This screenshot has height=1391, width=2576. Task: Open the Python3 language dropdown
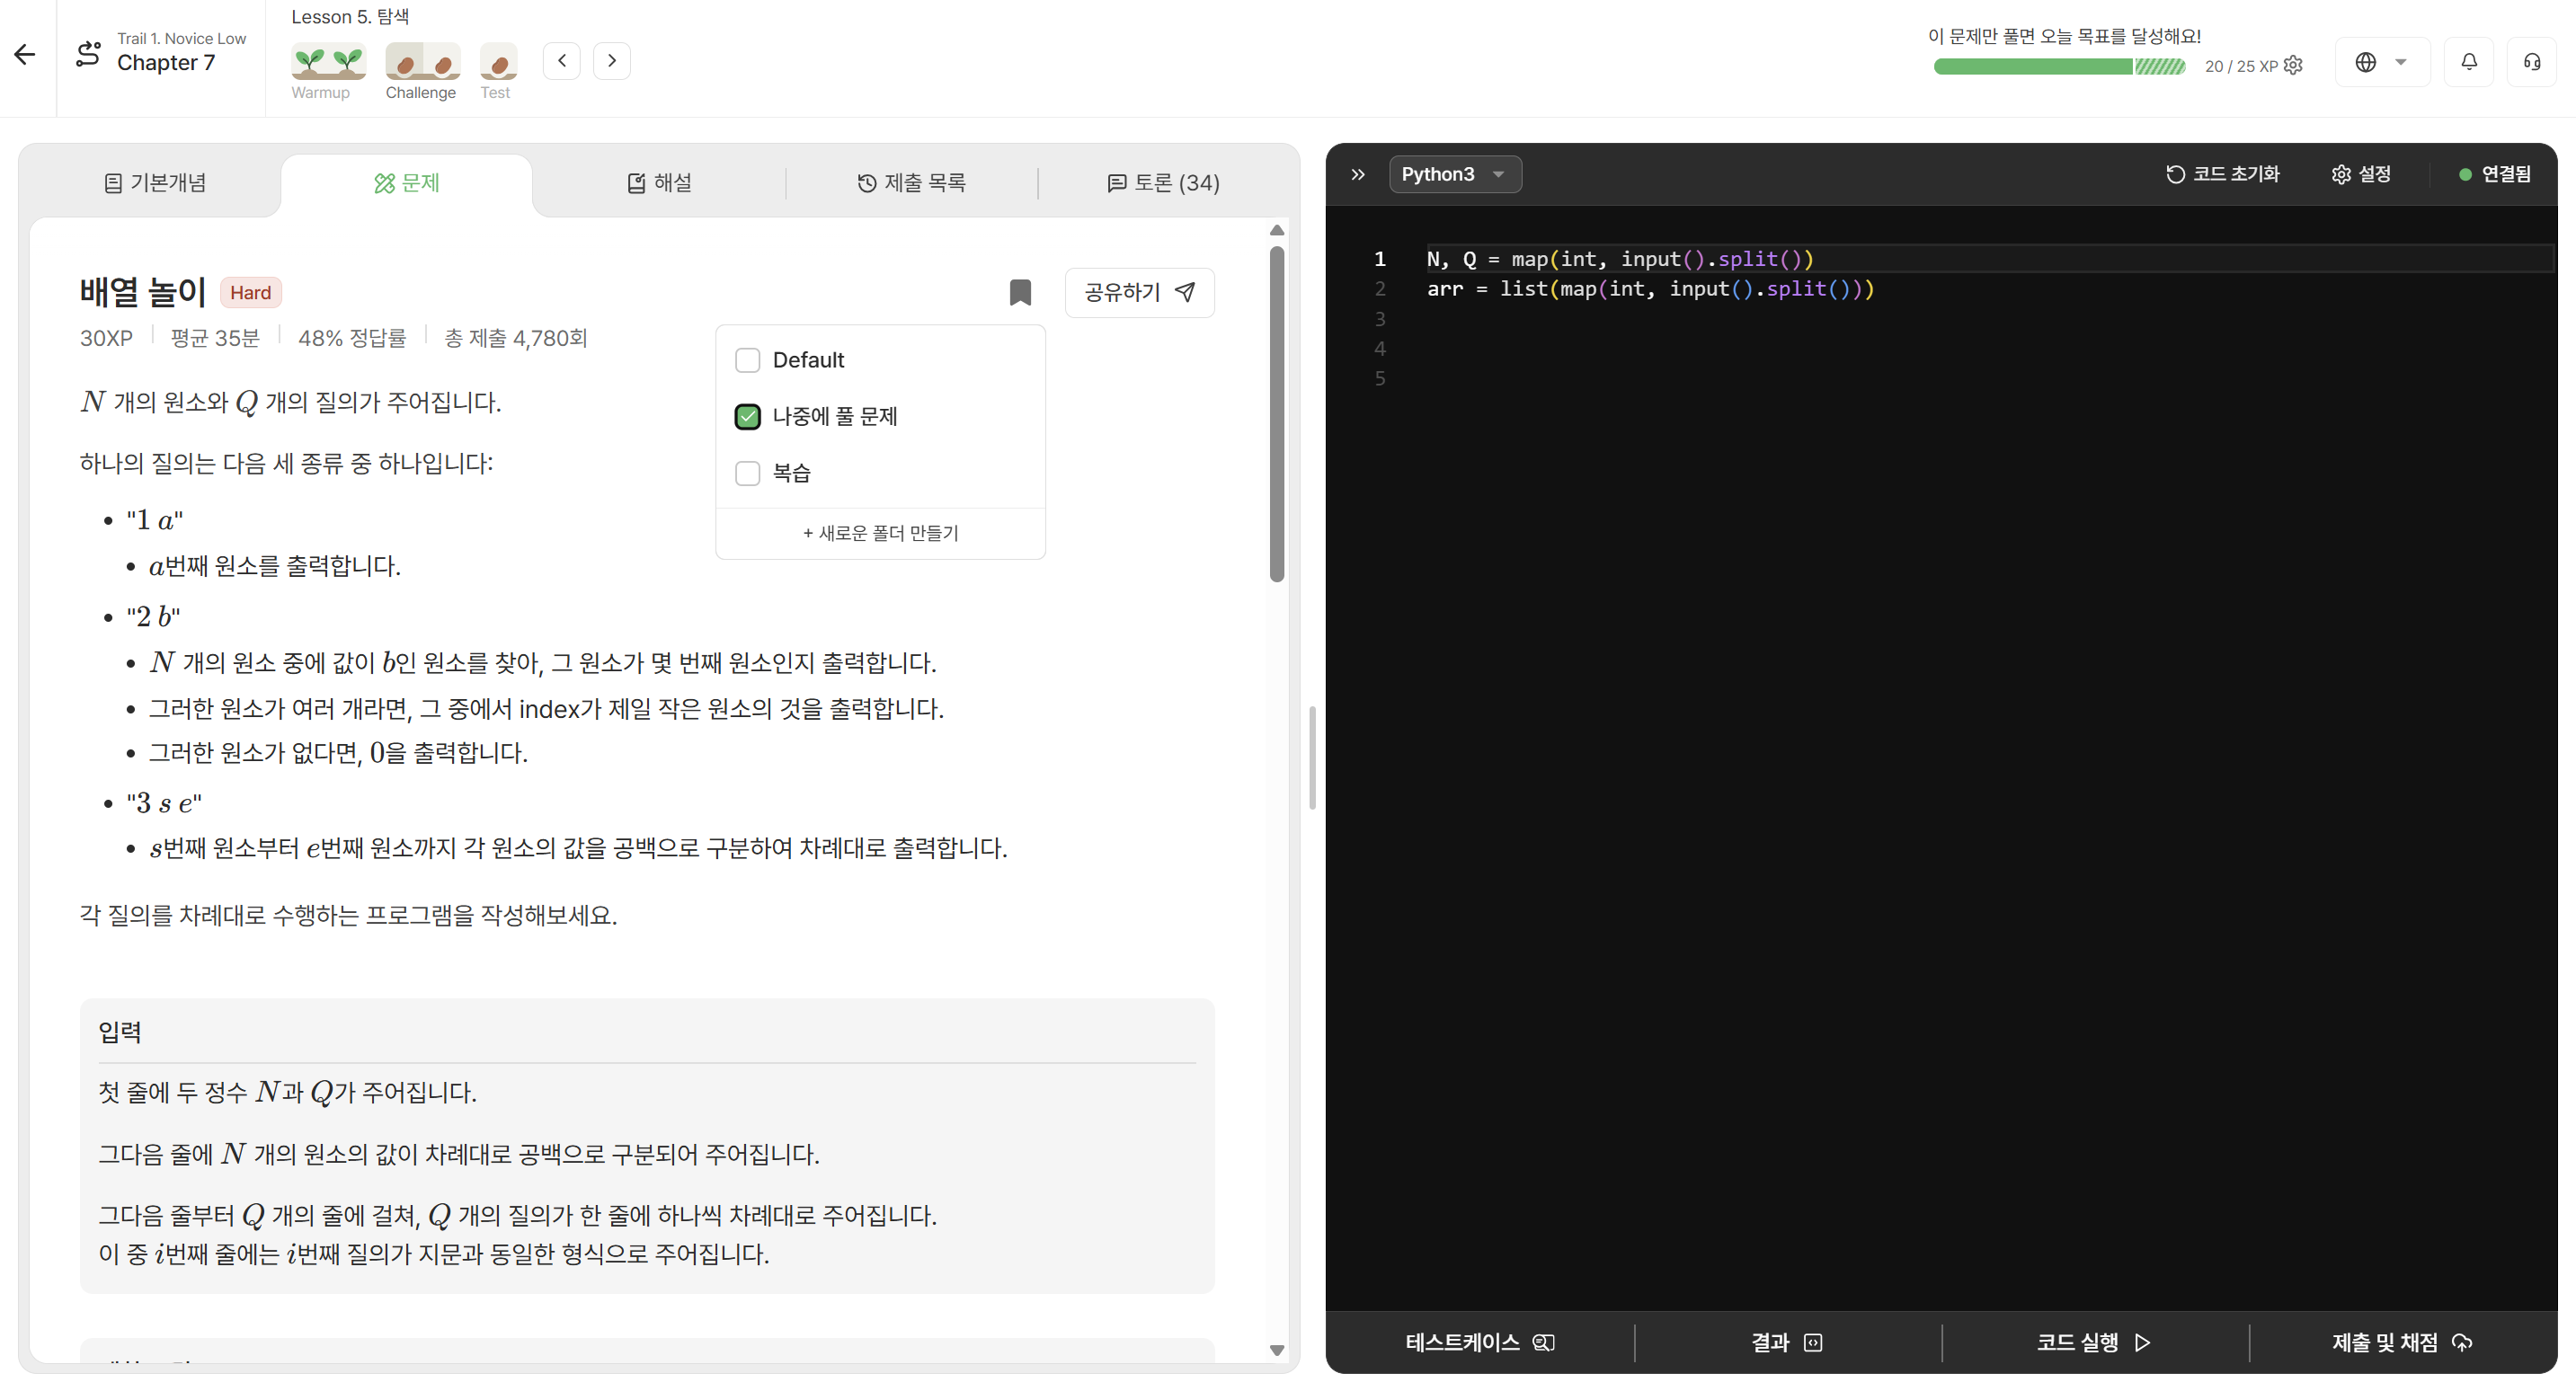pos(1455,174)
